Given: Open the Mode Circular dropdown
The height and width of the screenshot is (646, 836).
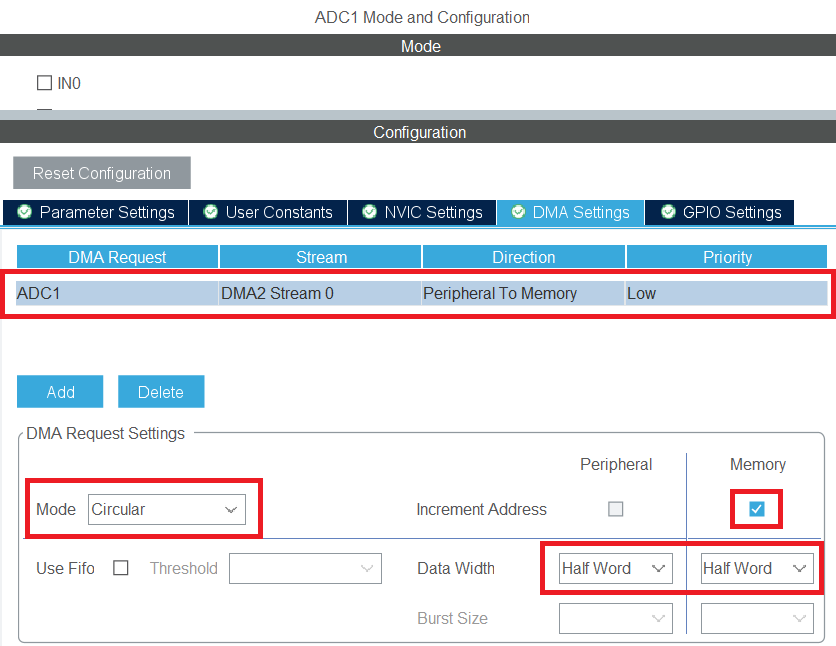Looking at the screenshot, I should click(165, 509).
